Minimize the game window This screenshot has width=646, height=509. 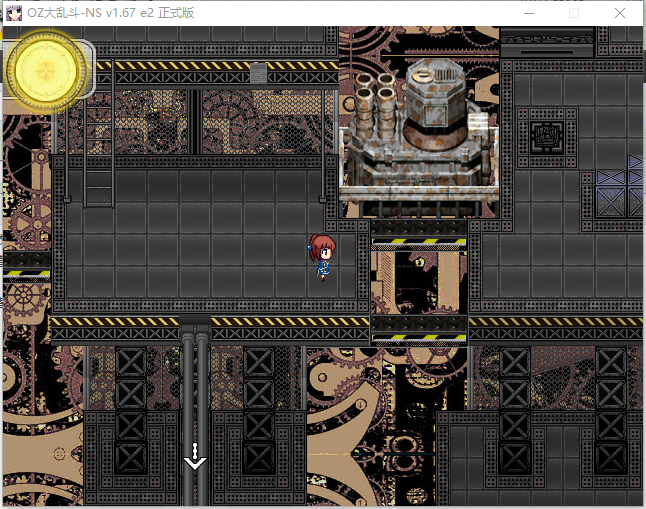point(529,13)
